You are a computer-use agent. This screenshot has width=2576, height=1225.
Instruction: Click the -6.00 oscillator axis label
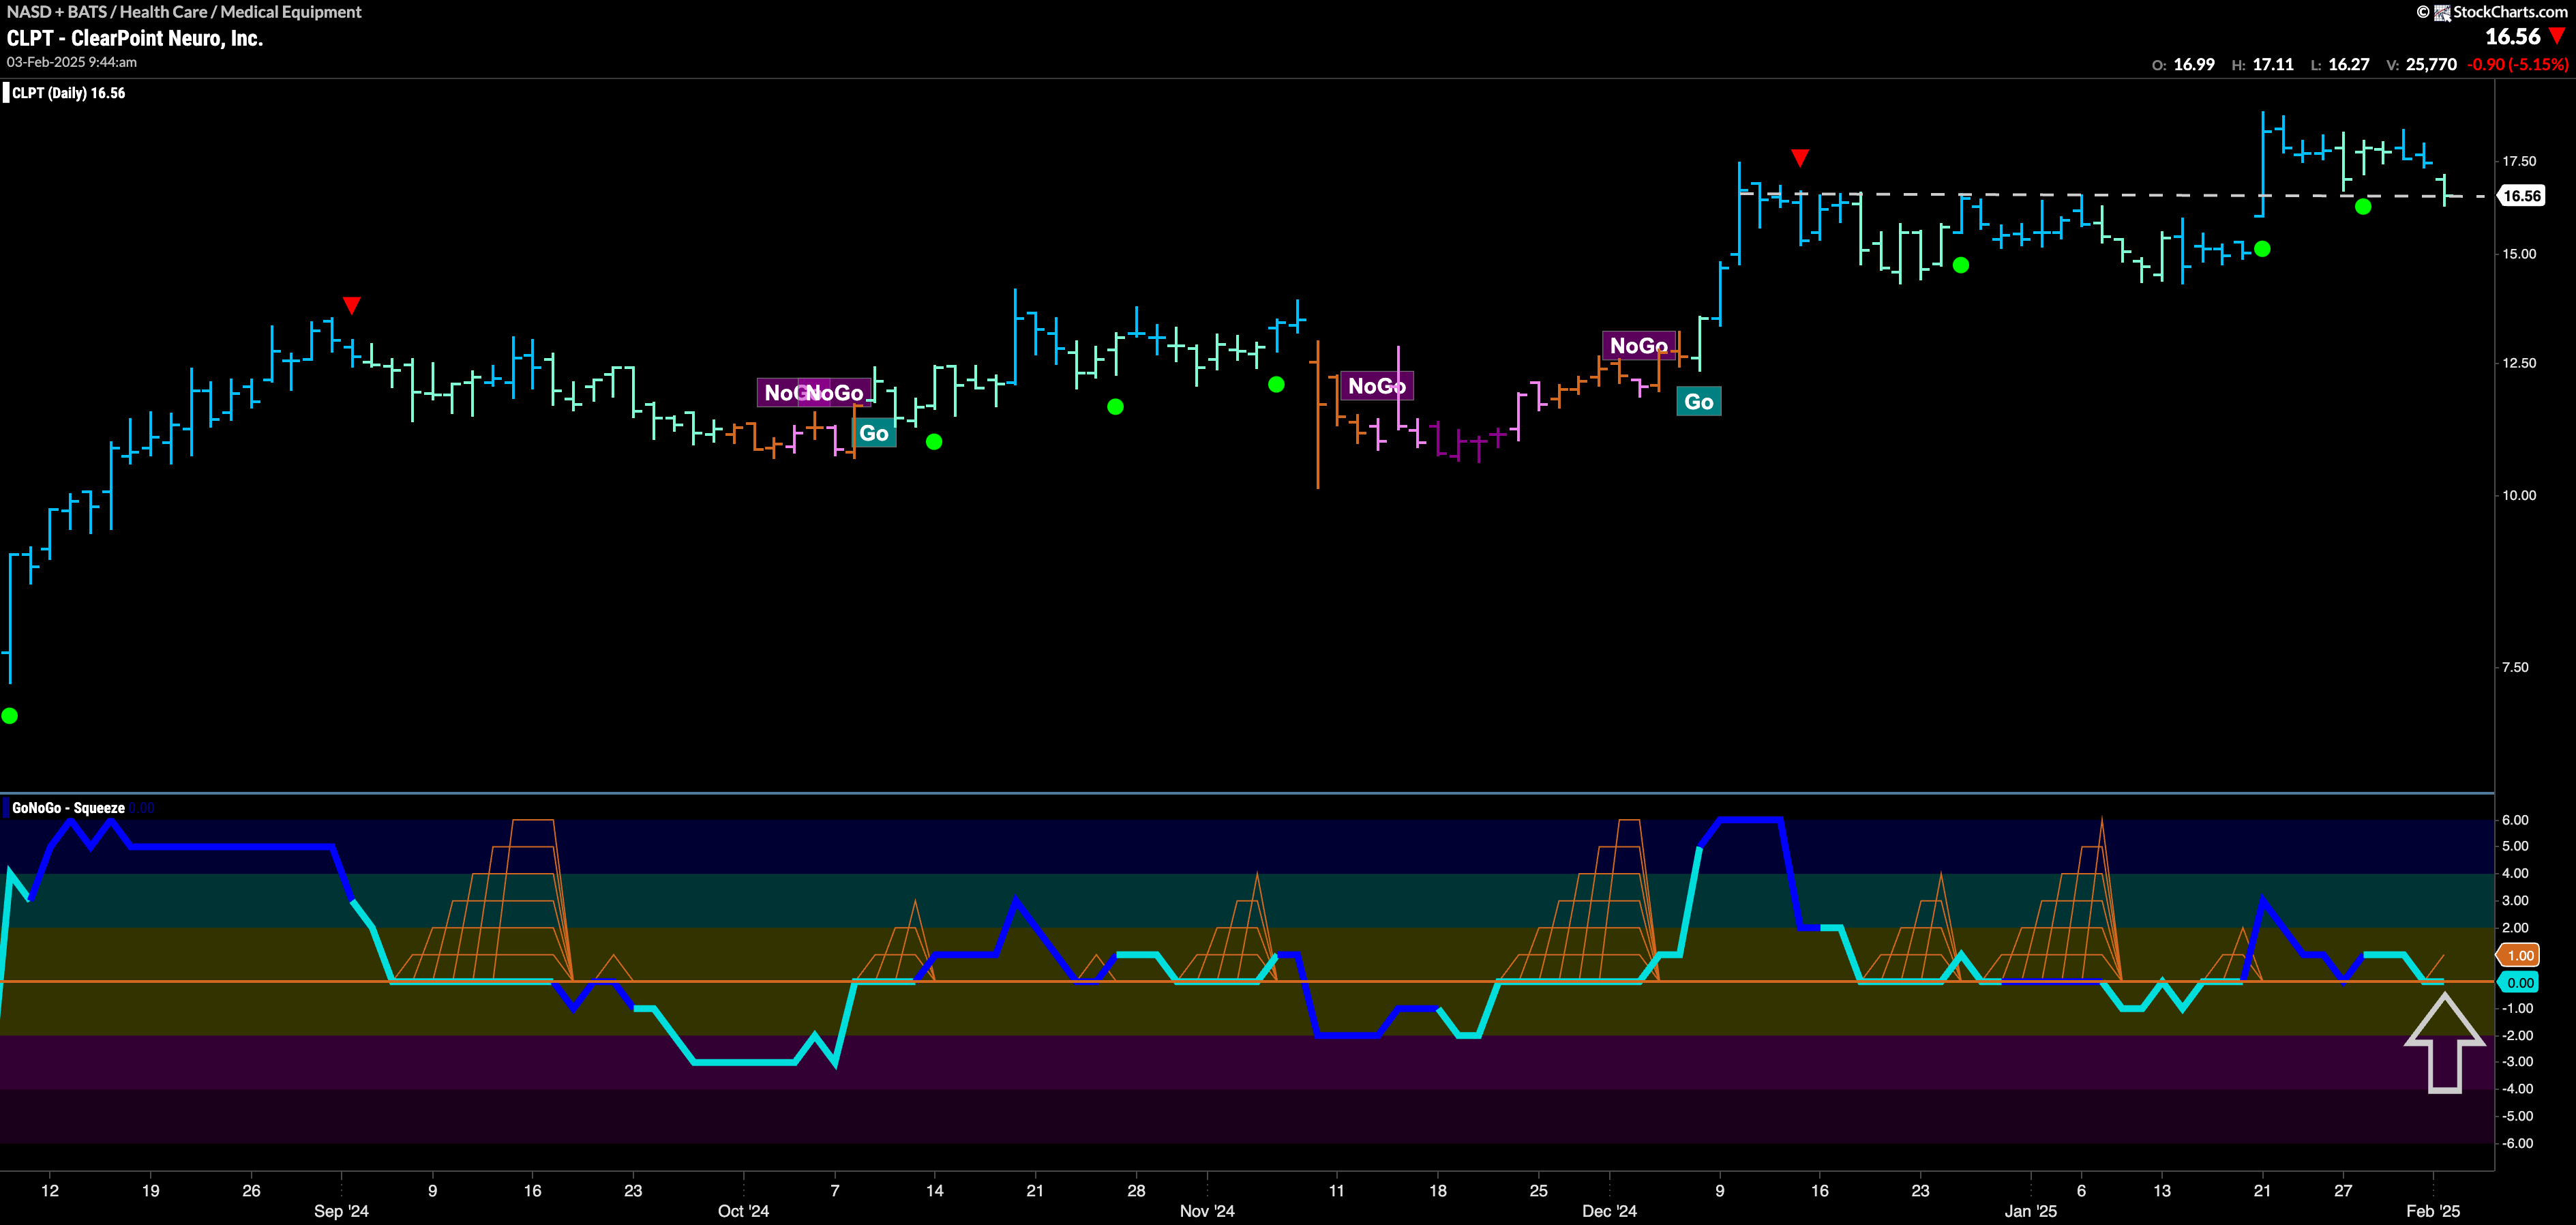(2517, 1143)
